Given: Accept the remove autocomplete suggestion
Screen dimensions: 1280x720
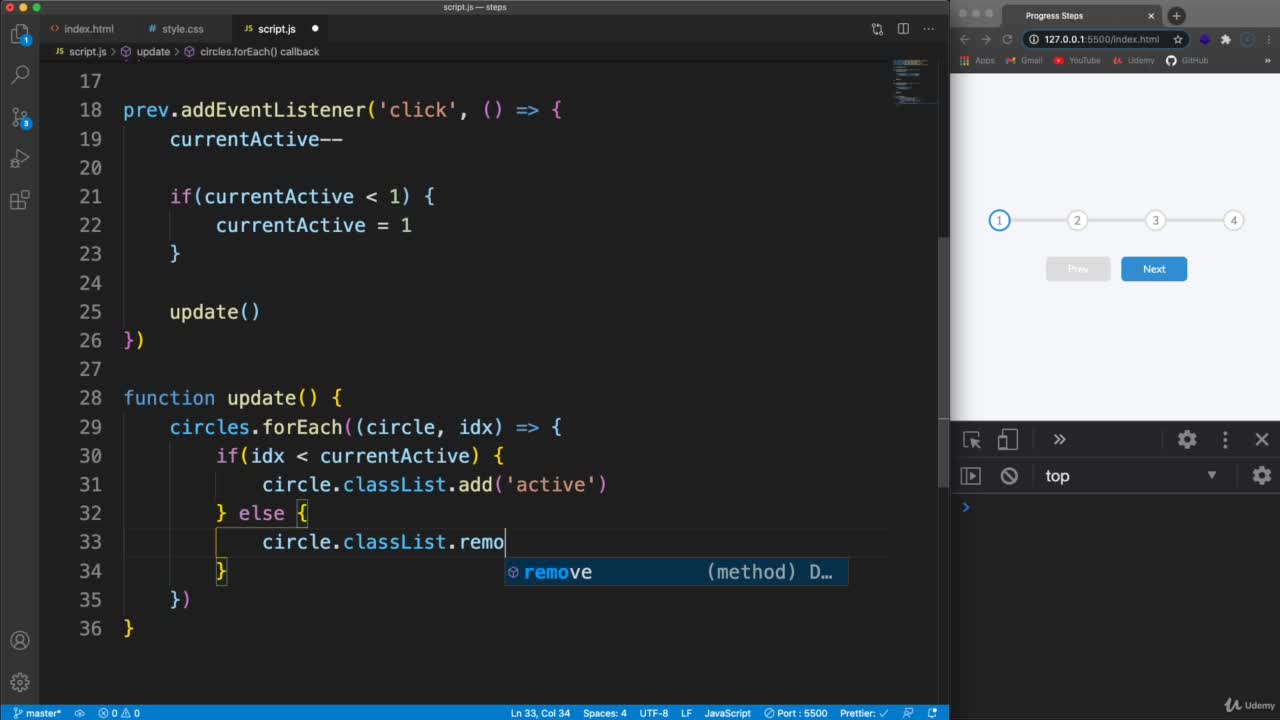Looking at the screenshot, I should click(676, 572).
